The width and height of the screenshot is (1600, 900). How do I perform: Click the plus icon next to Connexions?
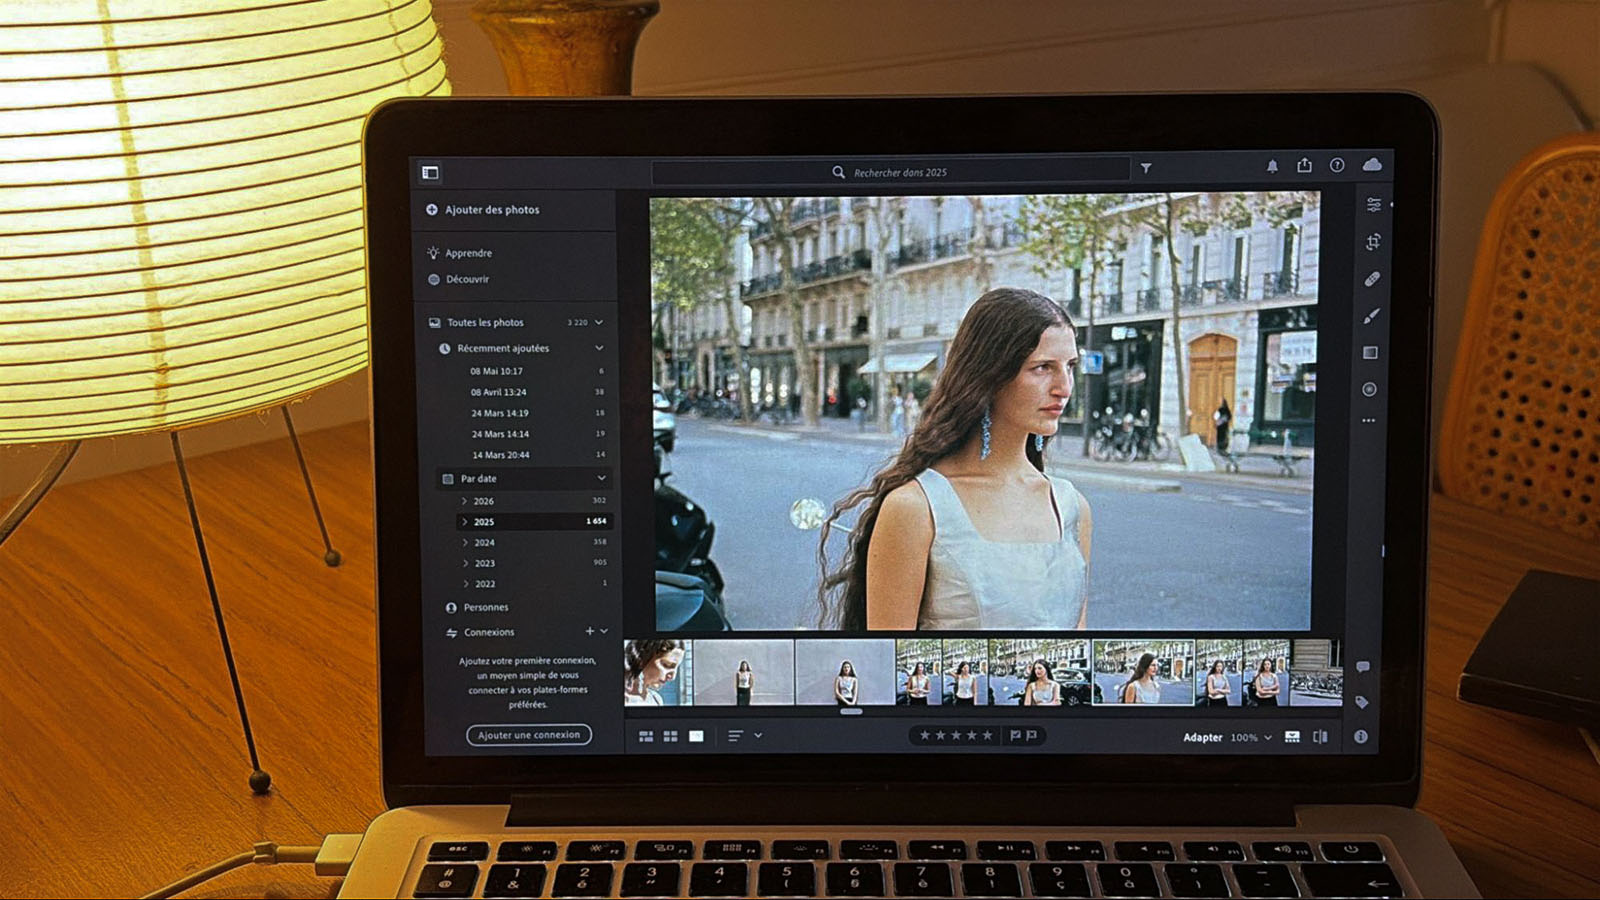(x=589, y=631)
